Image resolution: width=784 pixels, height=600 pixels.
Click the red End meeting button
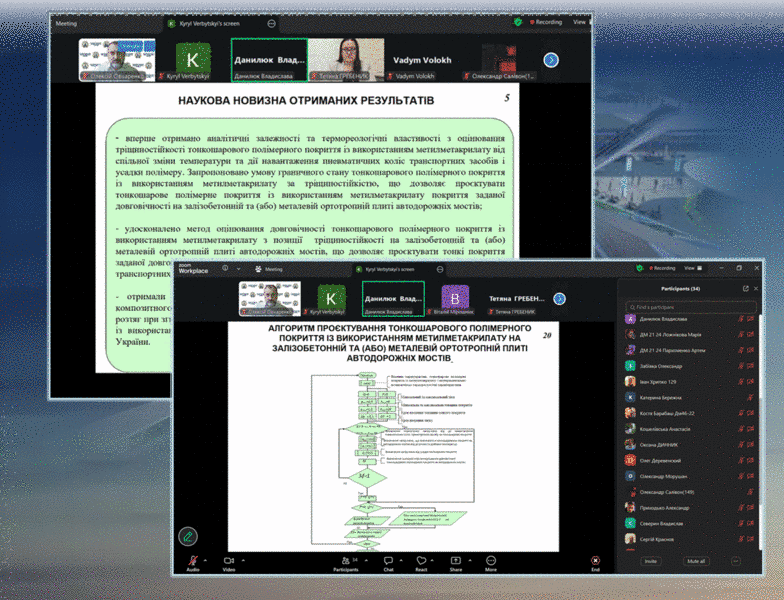[x=595, y=561]
